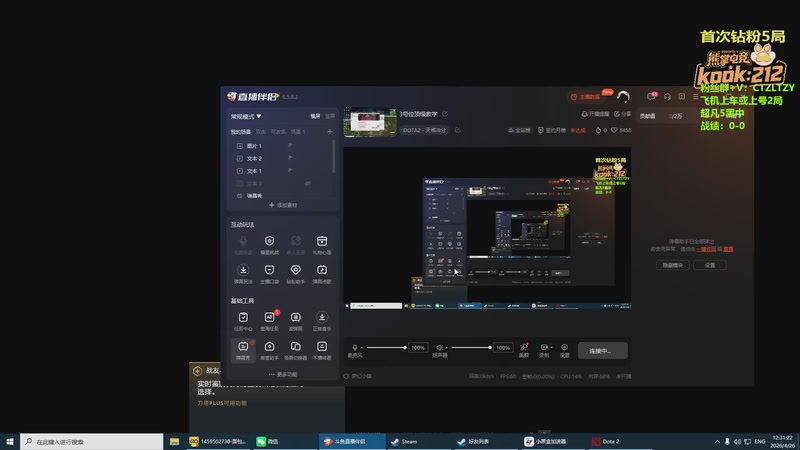Select the 图片 1 source row
Screen dimensions: 800x450
(281, 146)
